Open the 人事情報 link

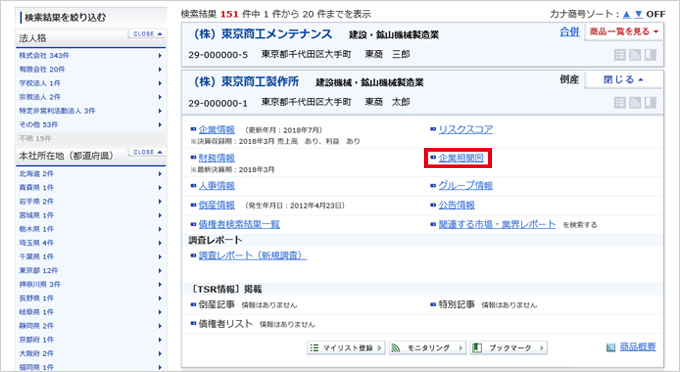coord(216,186)
